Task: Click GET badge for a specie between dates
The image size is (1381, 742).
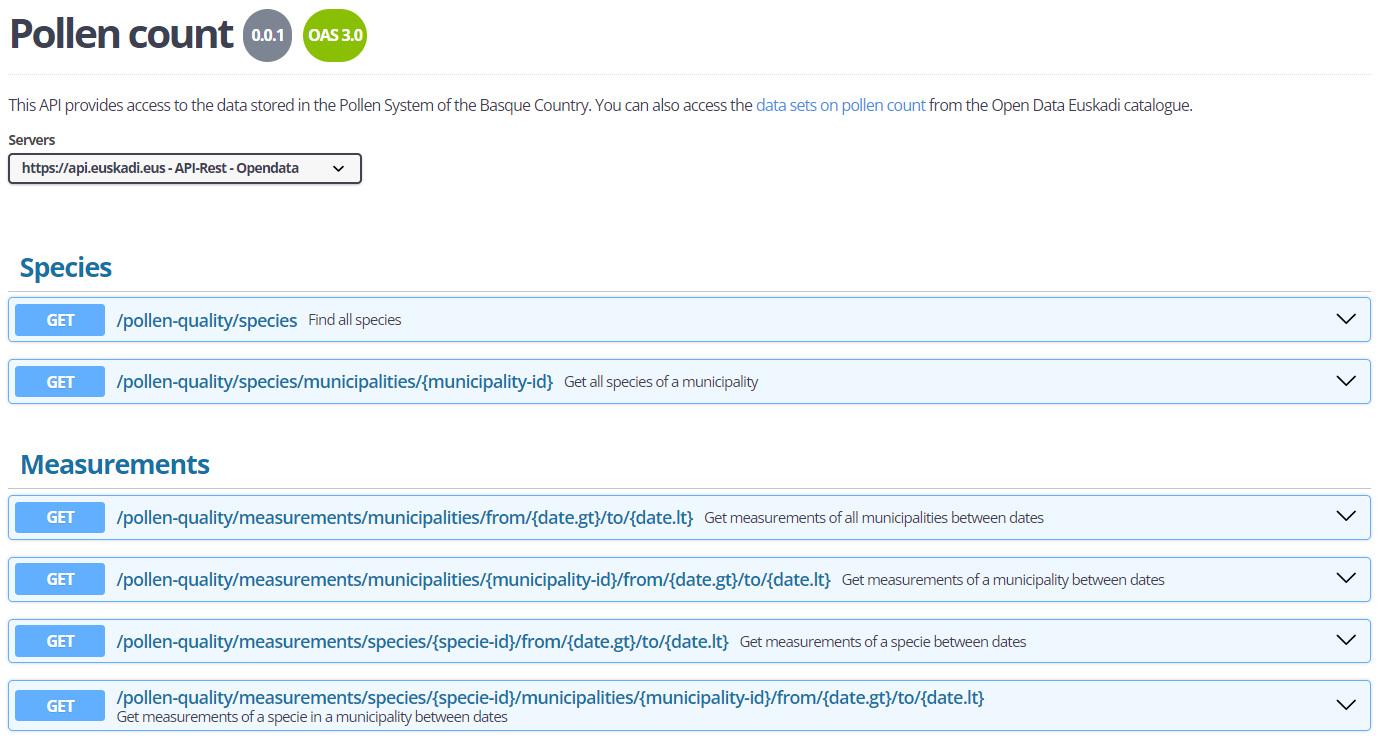Action: click(x=61, y=641)
